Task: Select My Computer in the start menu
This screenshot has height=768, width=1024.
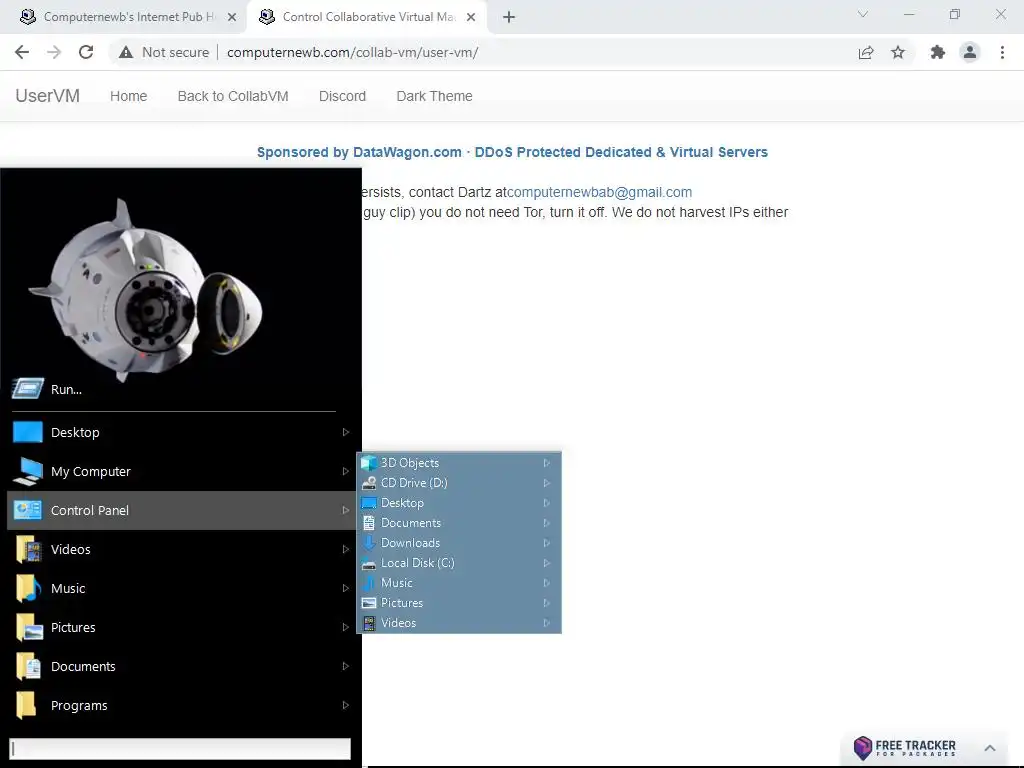Action: [x=182, y=472]
